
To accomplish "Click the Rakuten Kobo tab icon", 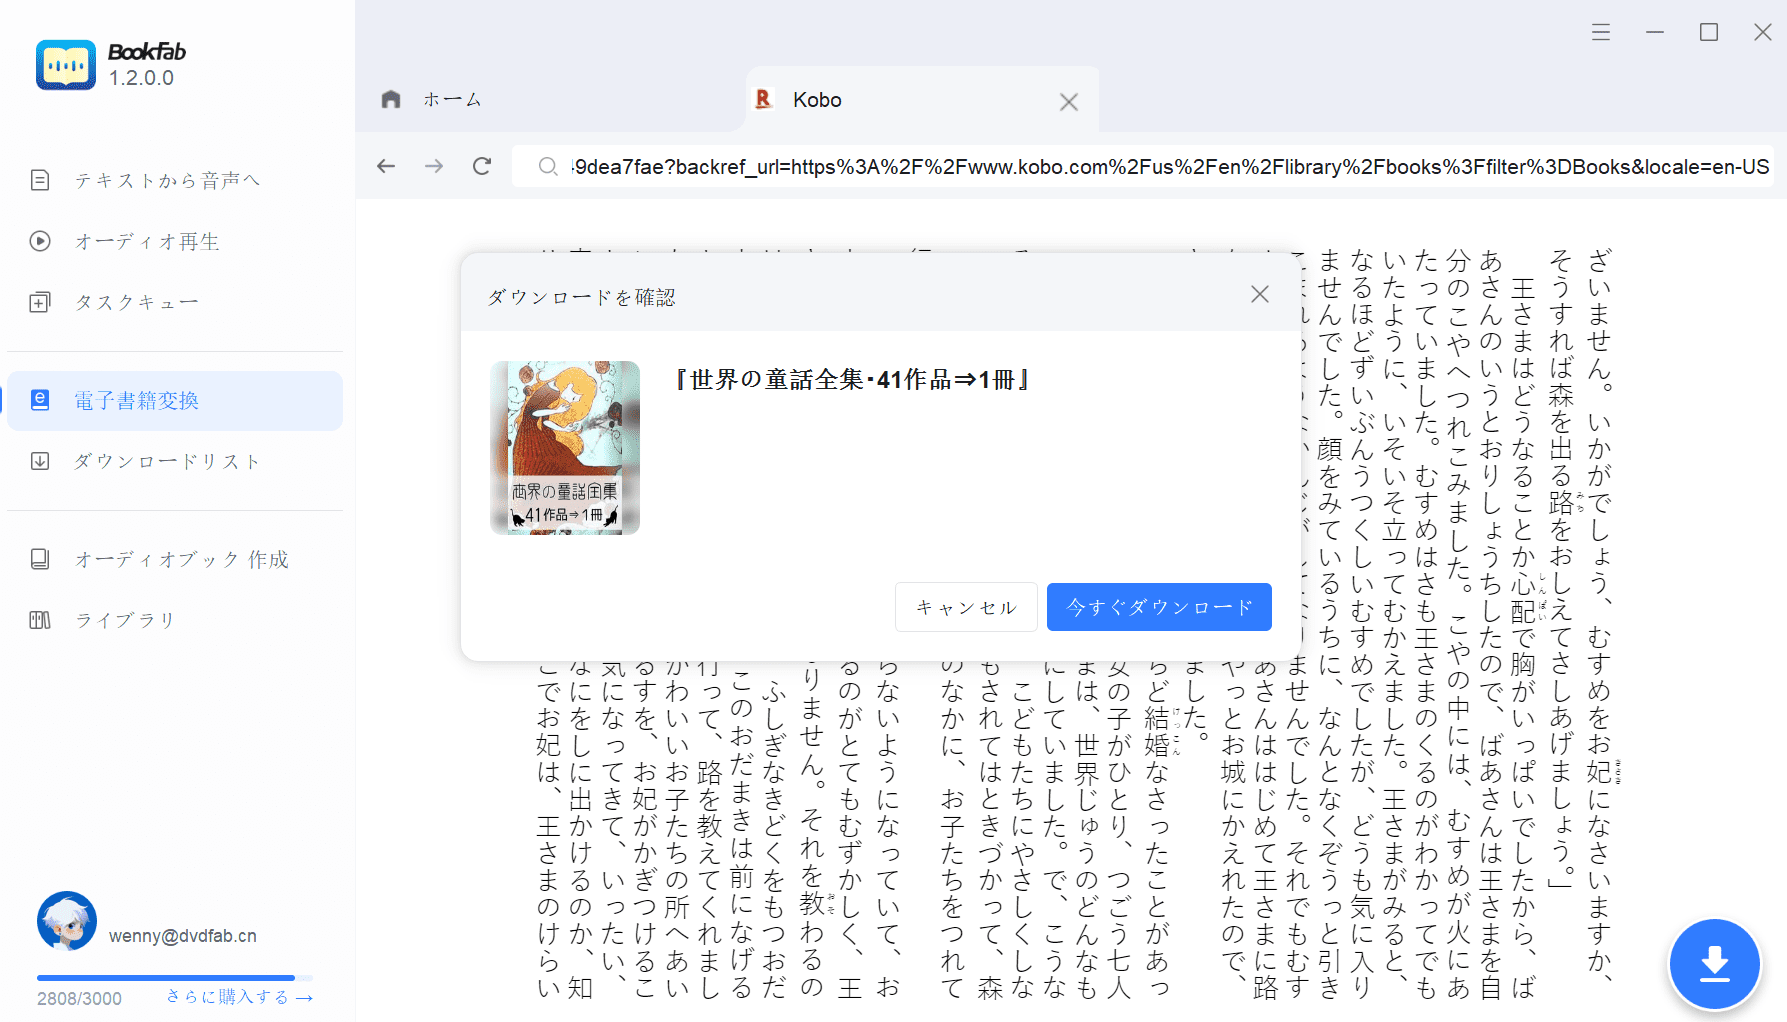I will click(764, 99).
